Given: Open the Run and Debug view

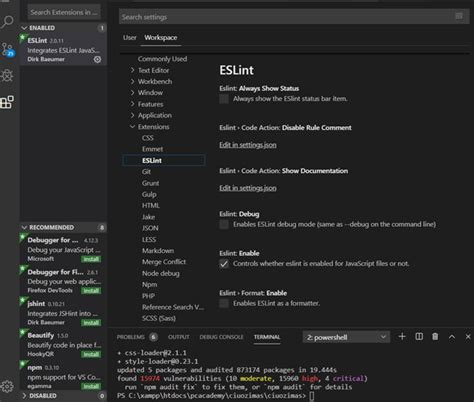Looking at the screenshot, I should [7, 76].
